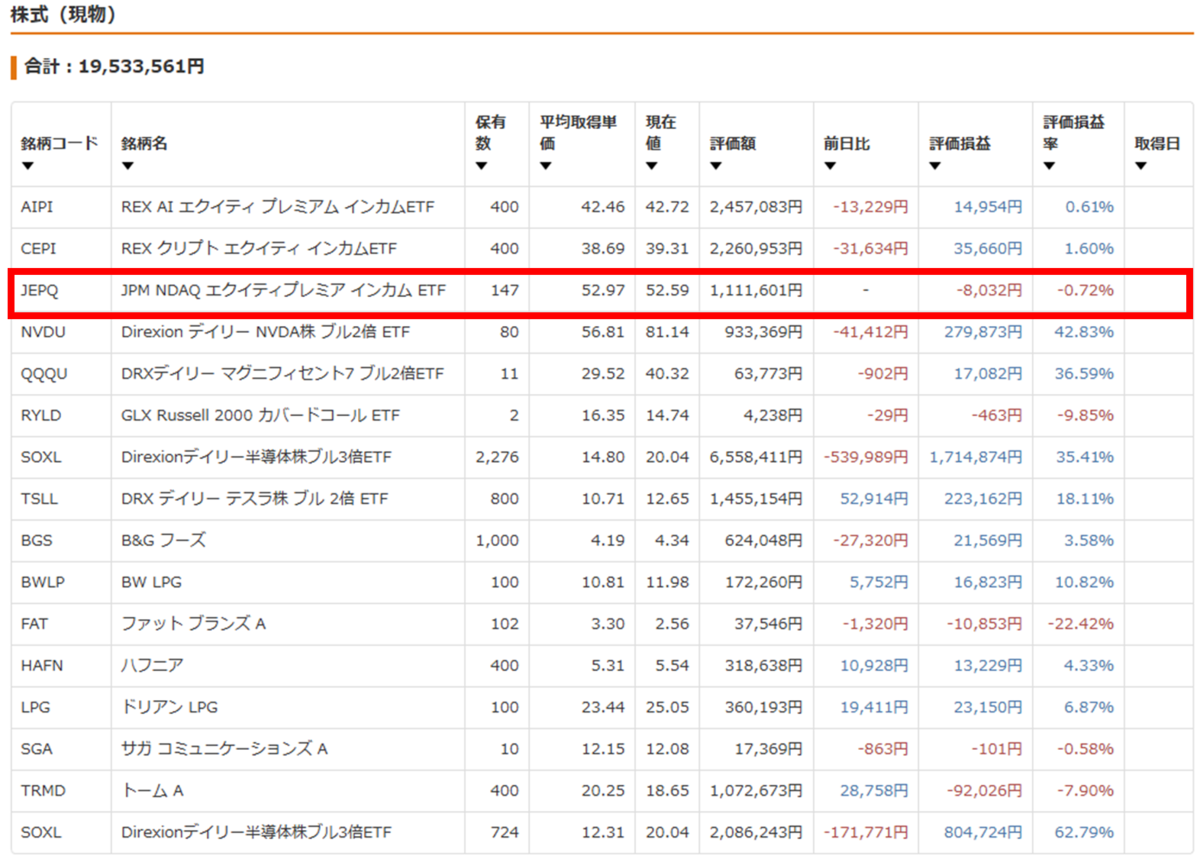Click name ファット ブランズ A
This screenshot has height=859, width=1200.
pyautogui.click(x=193, y=624)
